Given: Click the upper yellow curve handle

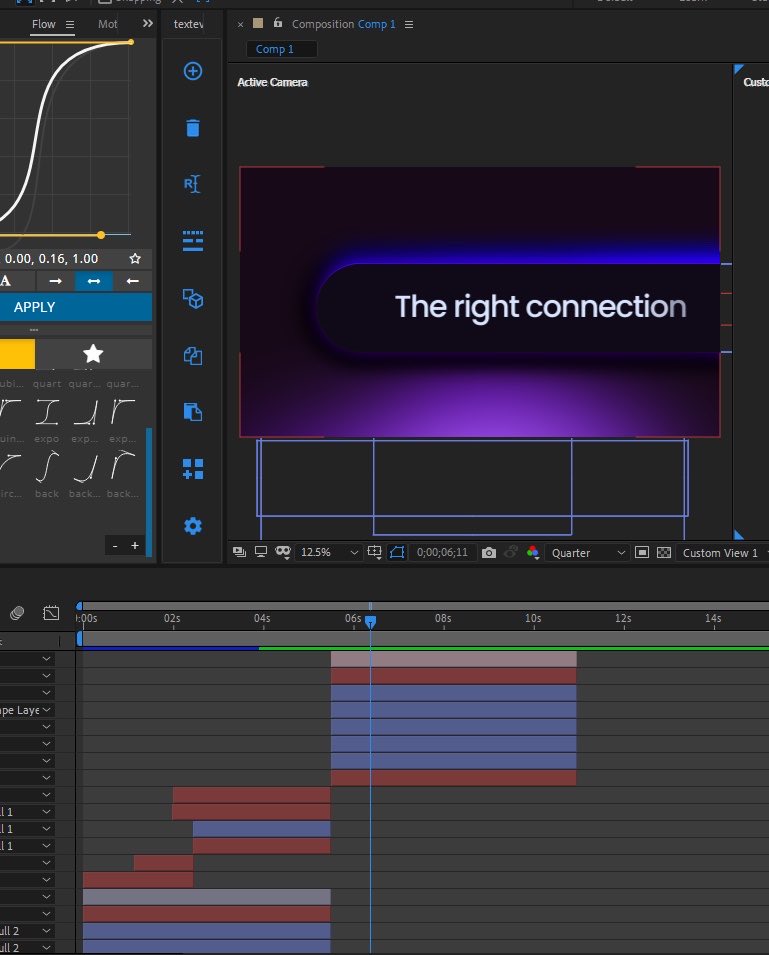Looking at the screenshot, I should coord(131,42).
